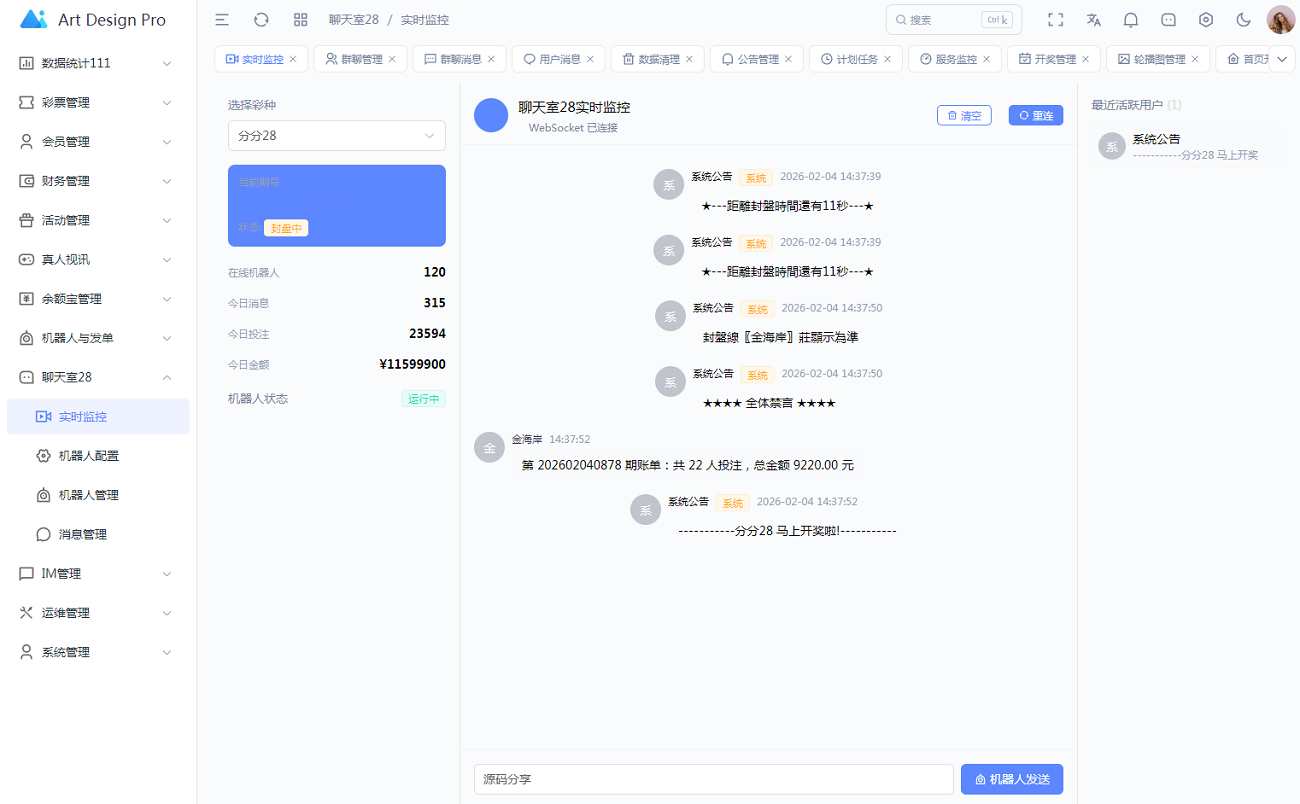The width and height of the screenshot is (1300, 804).
Task: Open the quick-access grid icon
Action: (300, 20)
